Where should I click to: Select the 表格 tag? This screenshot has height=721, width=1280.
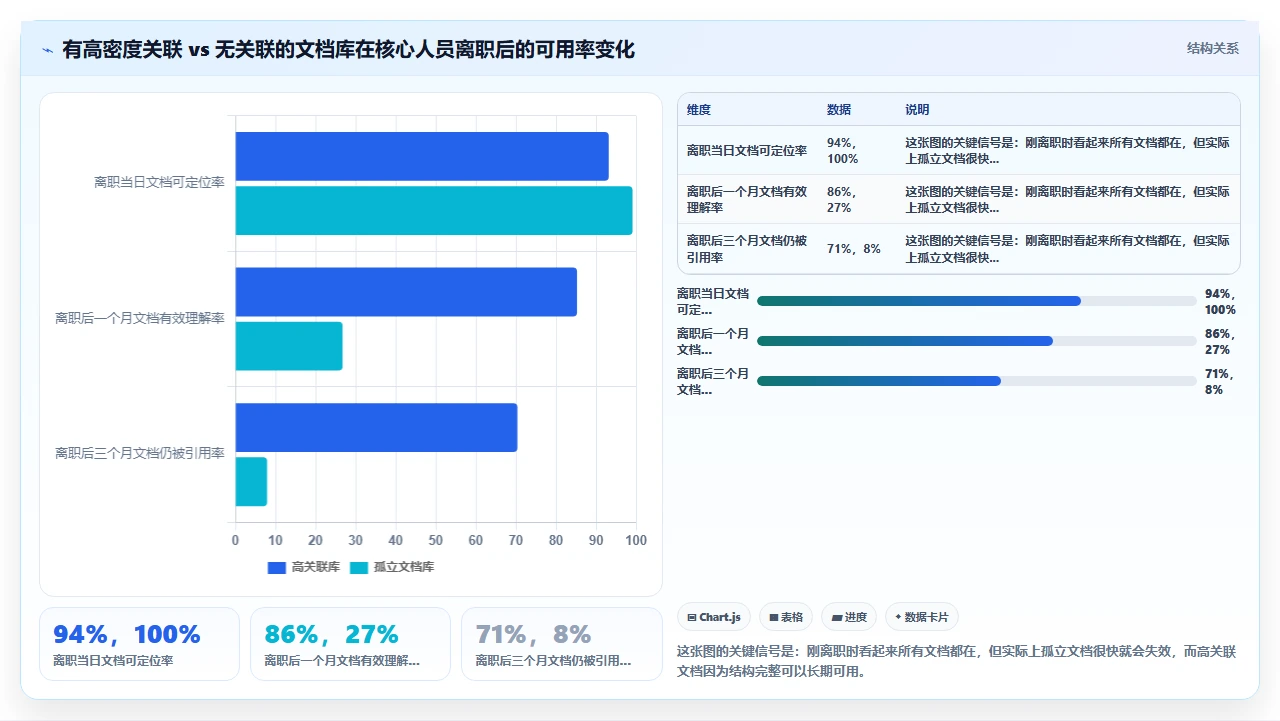(x=786, y=618)
